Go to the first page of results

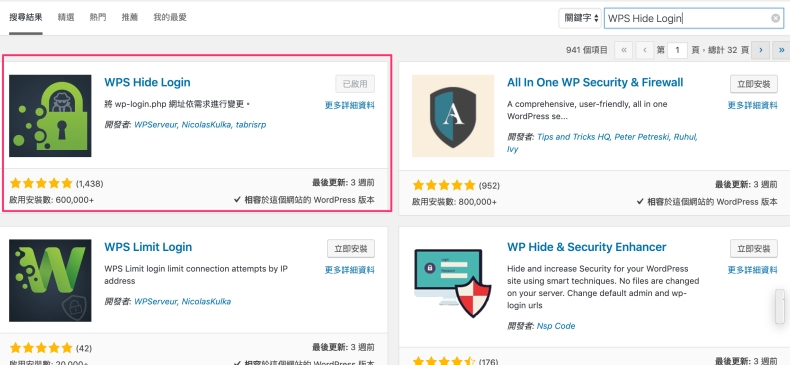(624, 50)
